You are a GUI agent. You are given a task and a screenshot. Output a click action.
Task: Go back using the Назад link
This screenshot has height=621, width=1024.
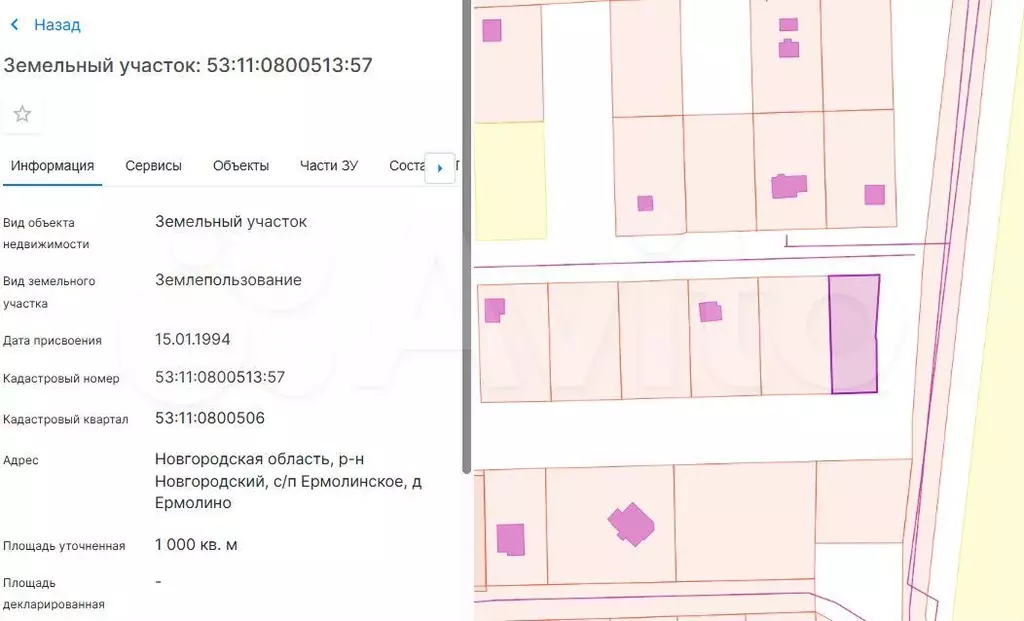click(57, 25)
